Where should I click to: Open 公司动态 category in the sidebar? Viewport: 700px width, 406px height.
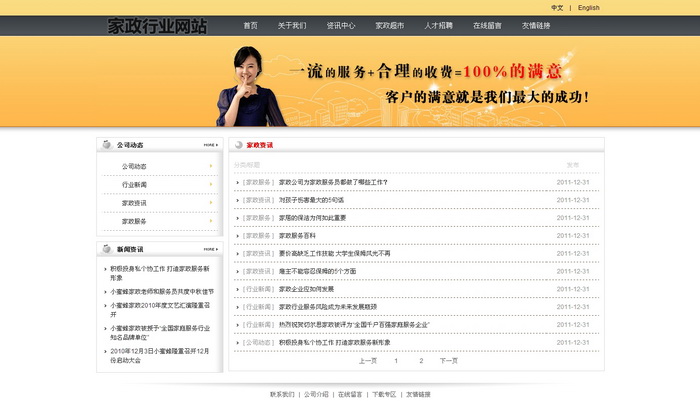134,166
